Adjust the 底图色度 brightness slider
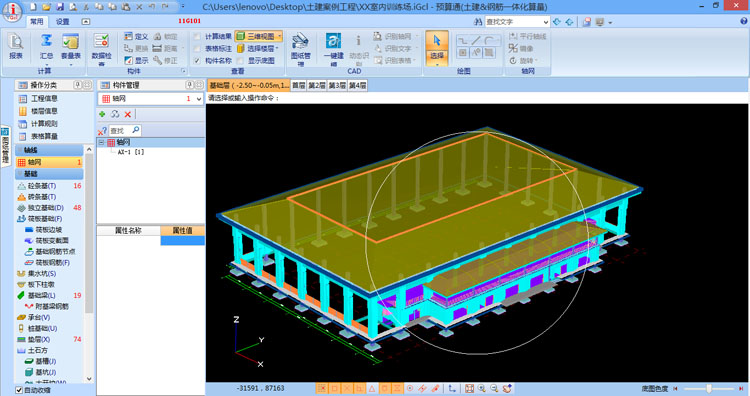 pos(709,389)
